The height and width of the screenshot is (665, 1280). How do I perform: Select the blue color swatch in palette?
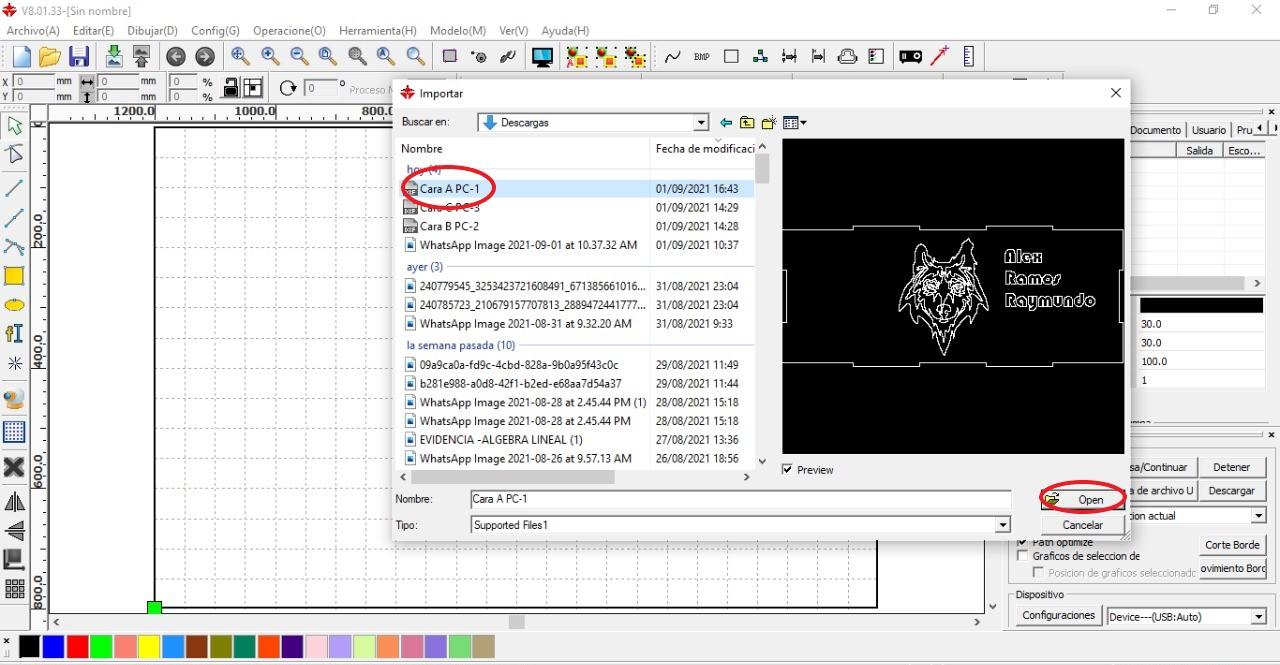[x=54, y=647]
